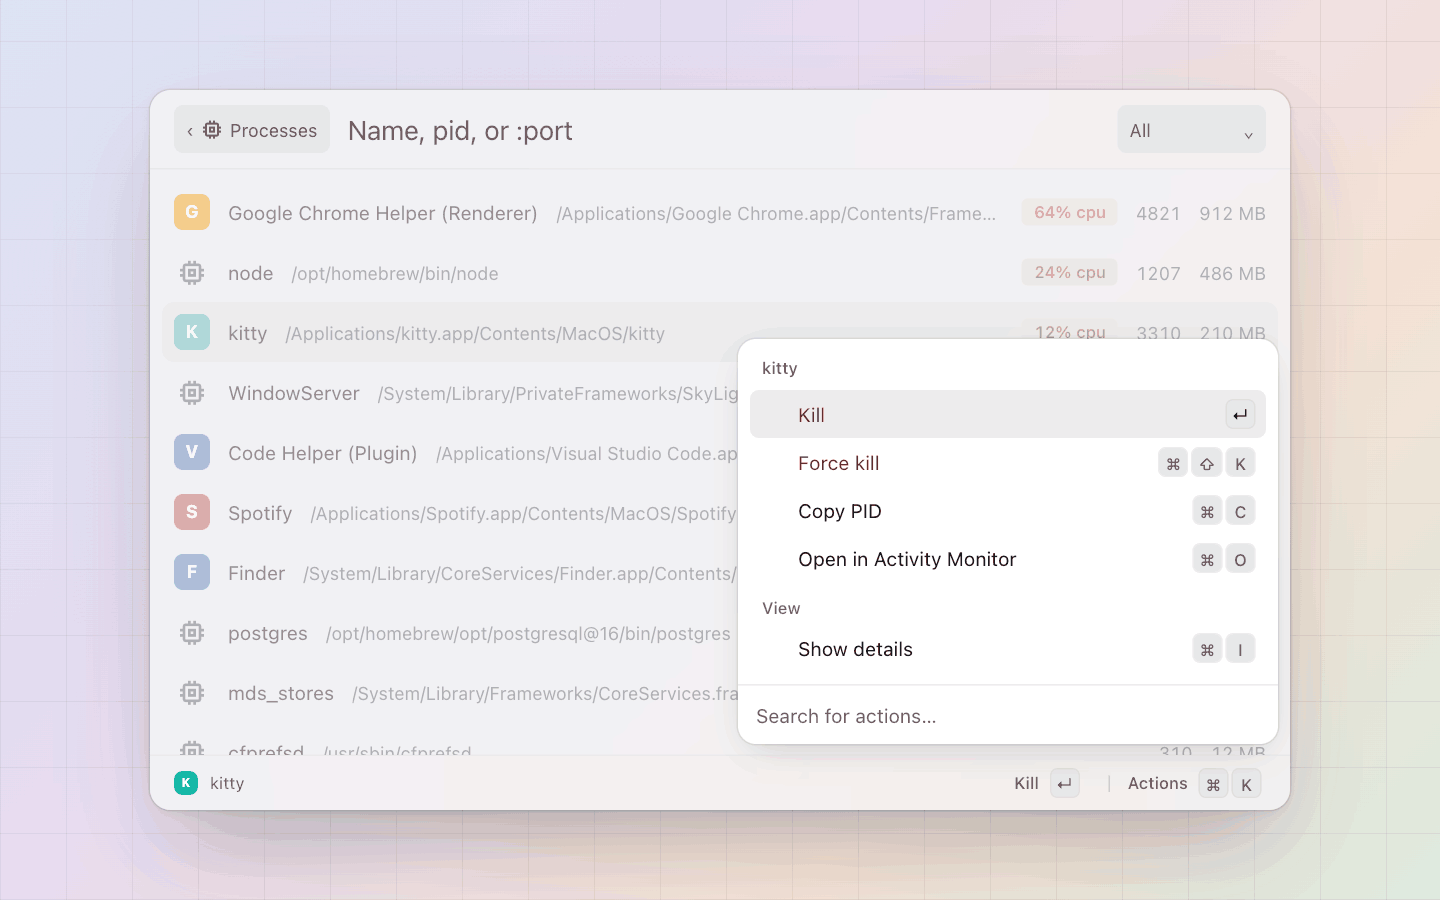Select the mds_stores process name
1440x900 pixels.
tap(280, 693)
